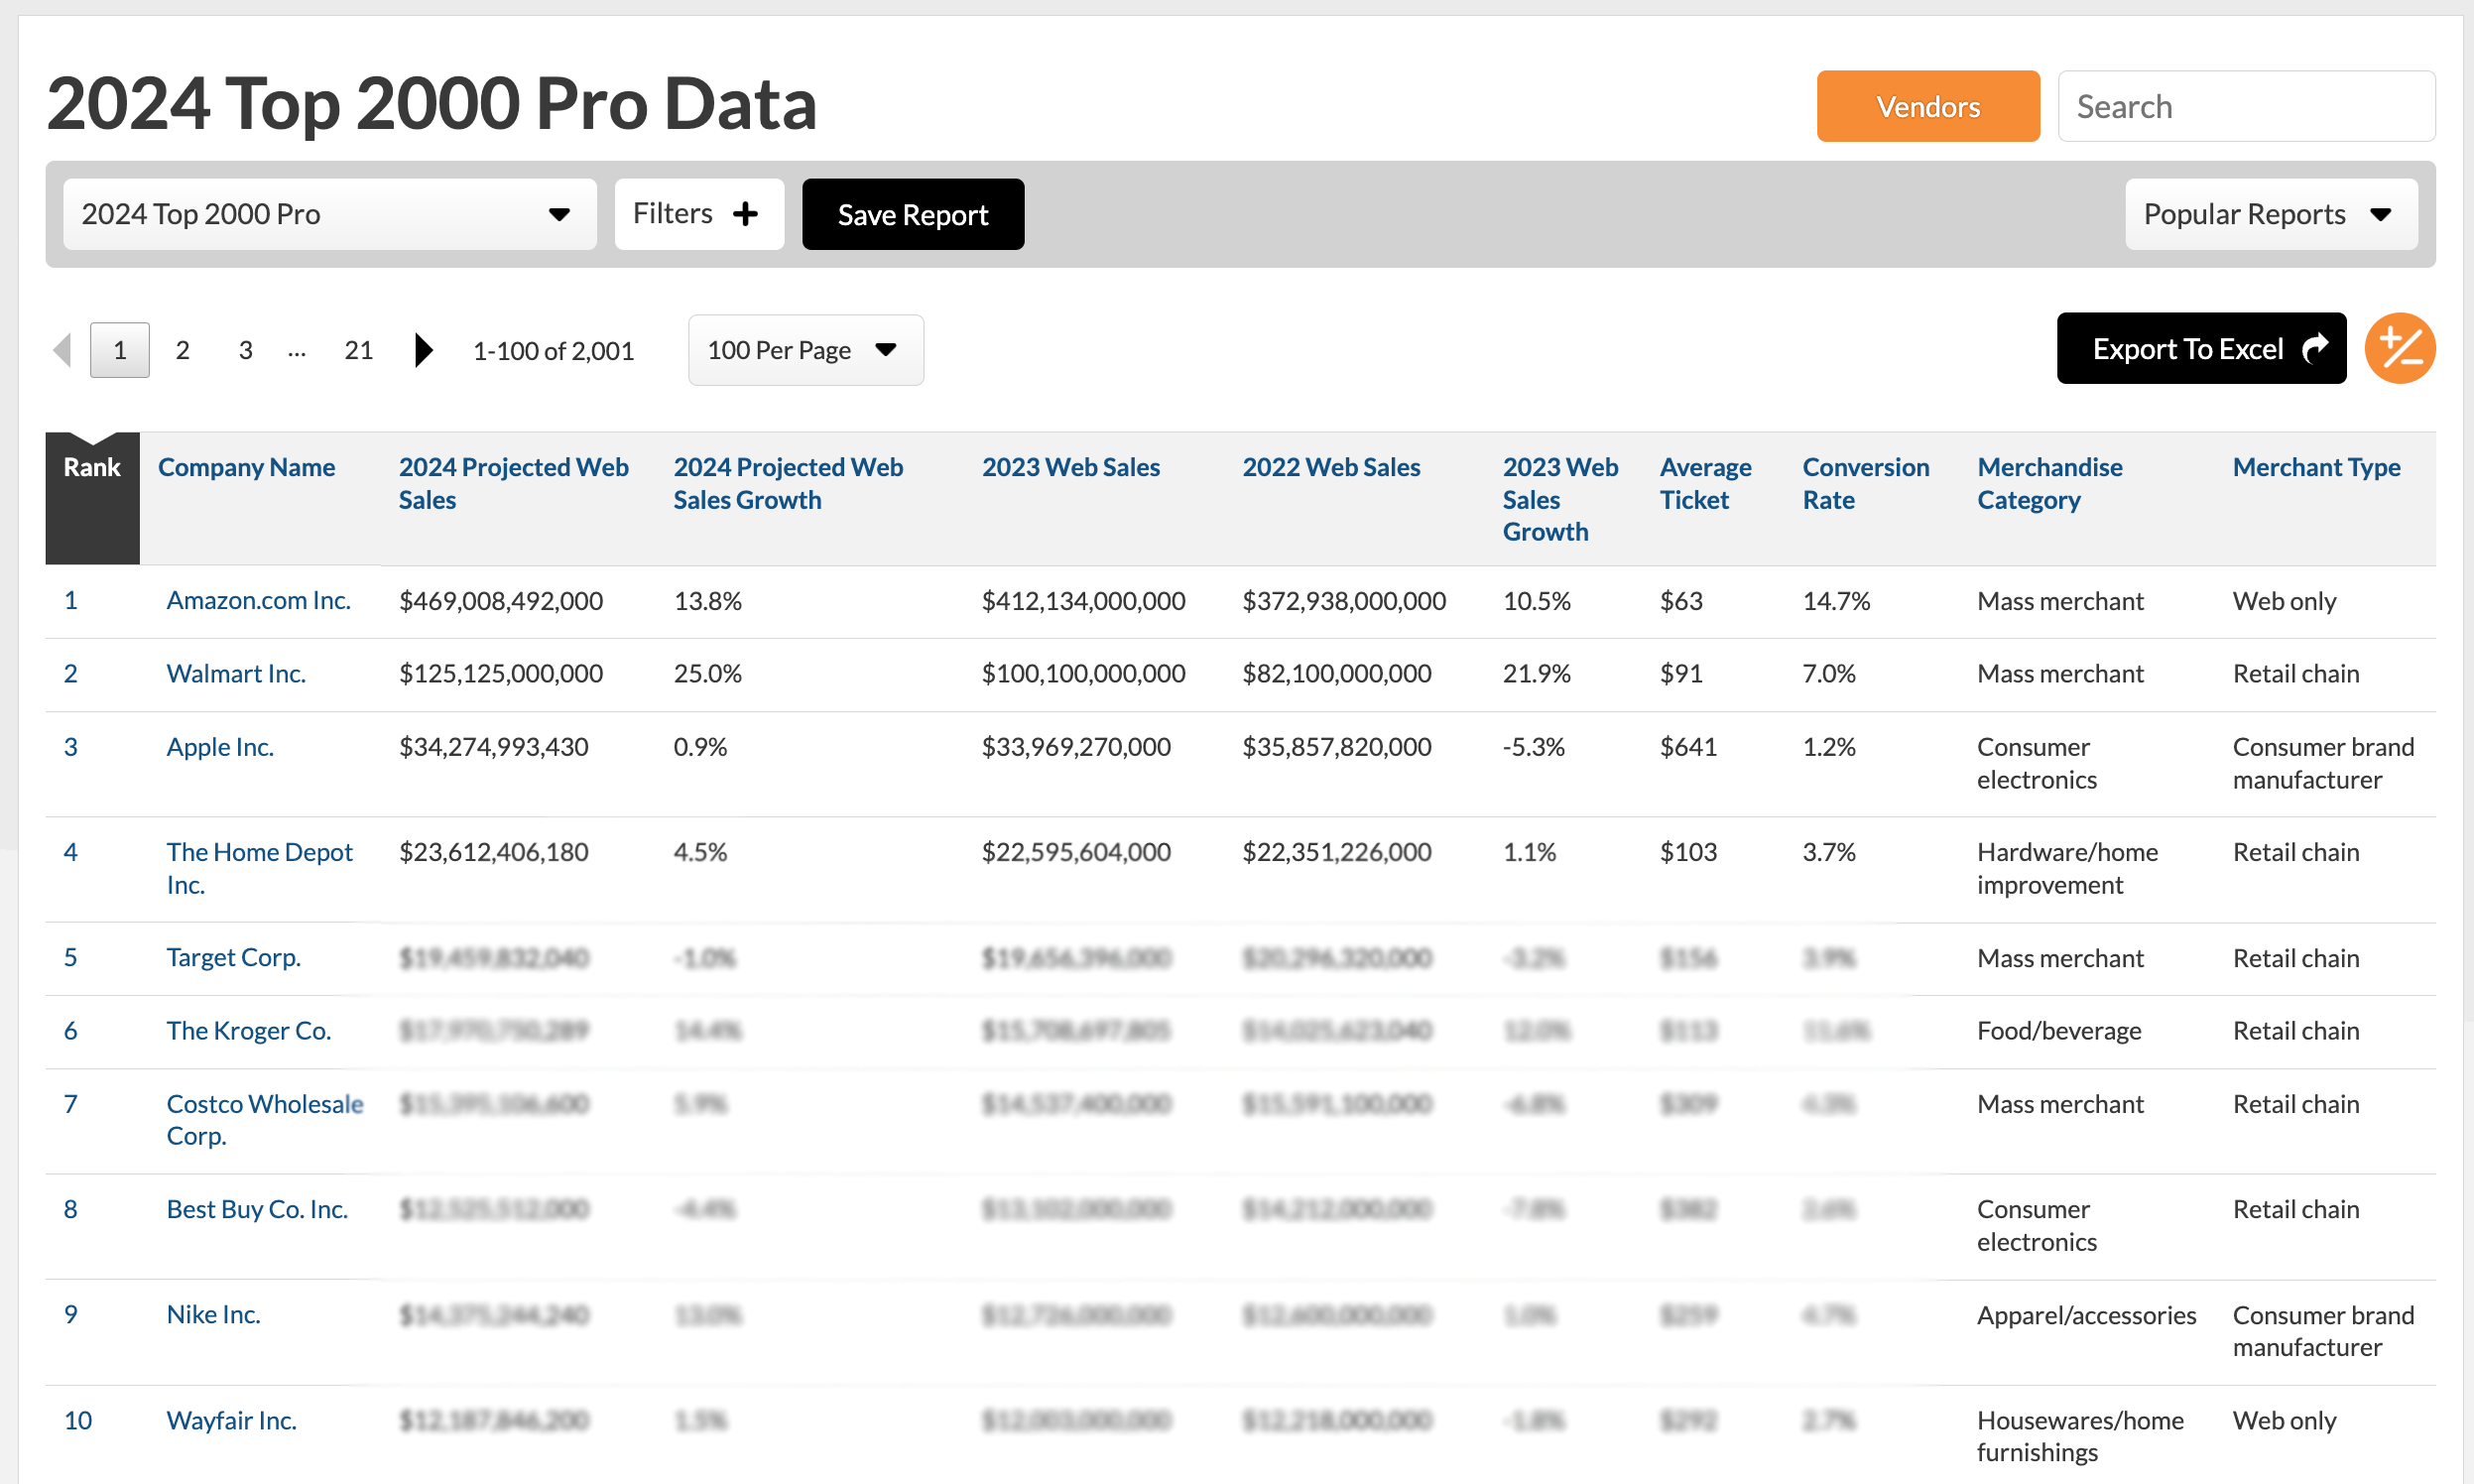
Task: Click Apple's $641 average ticket value
Action: 1688,746
